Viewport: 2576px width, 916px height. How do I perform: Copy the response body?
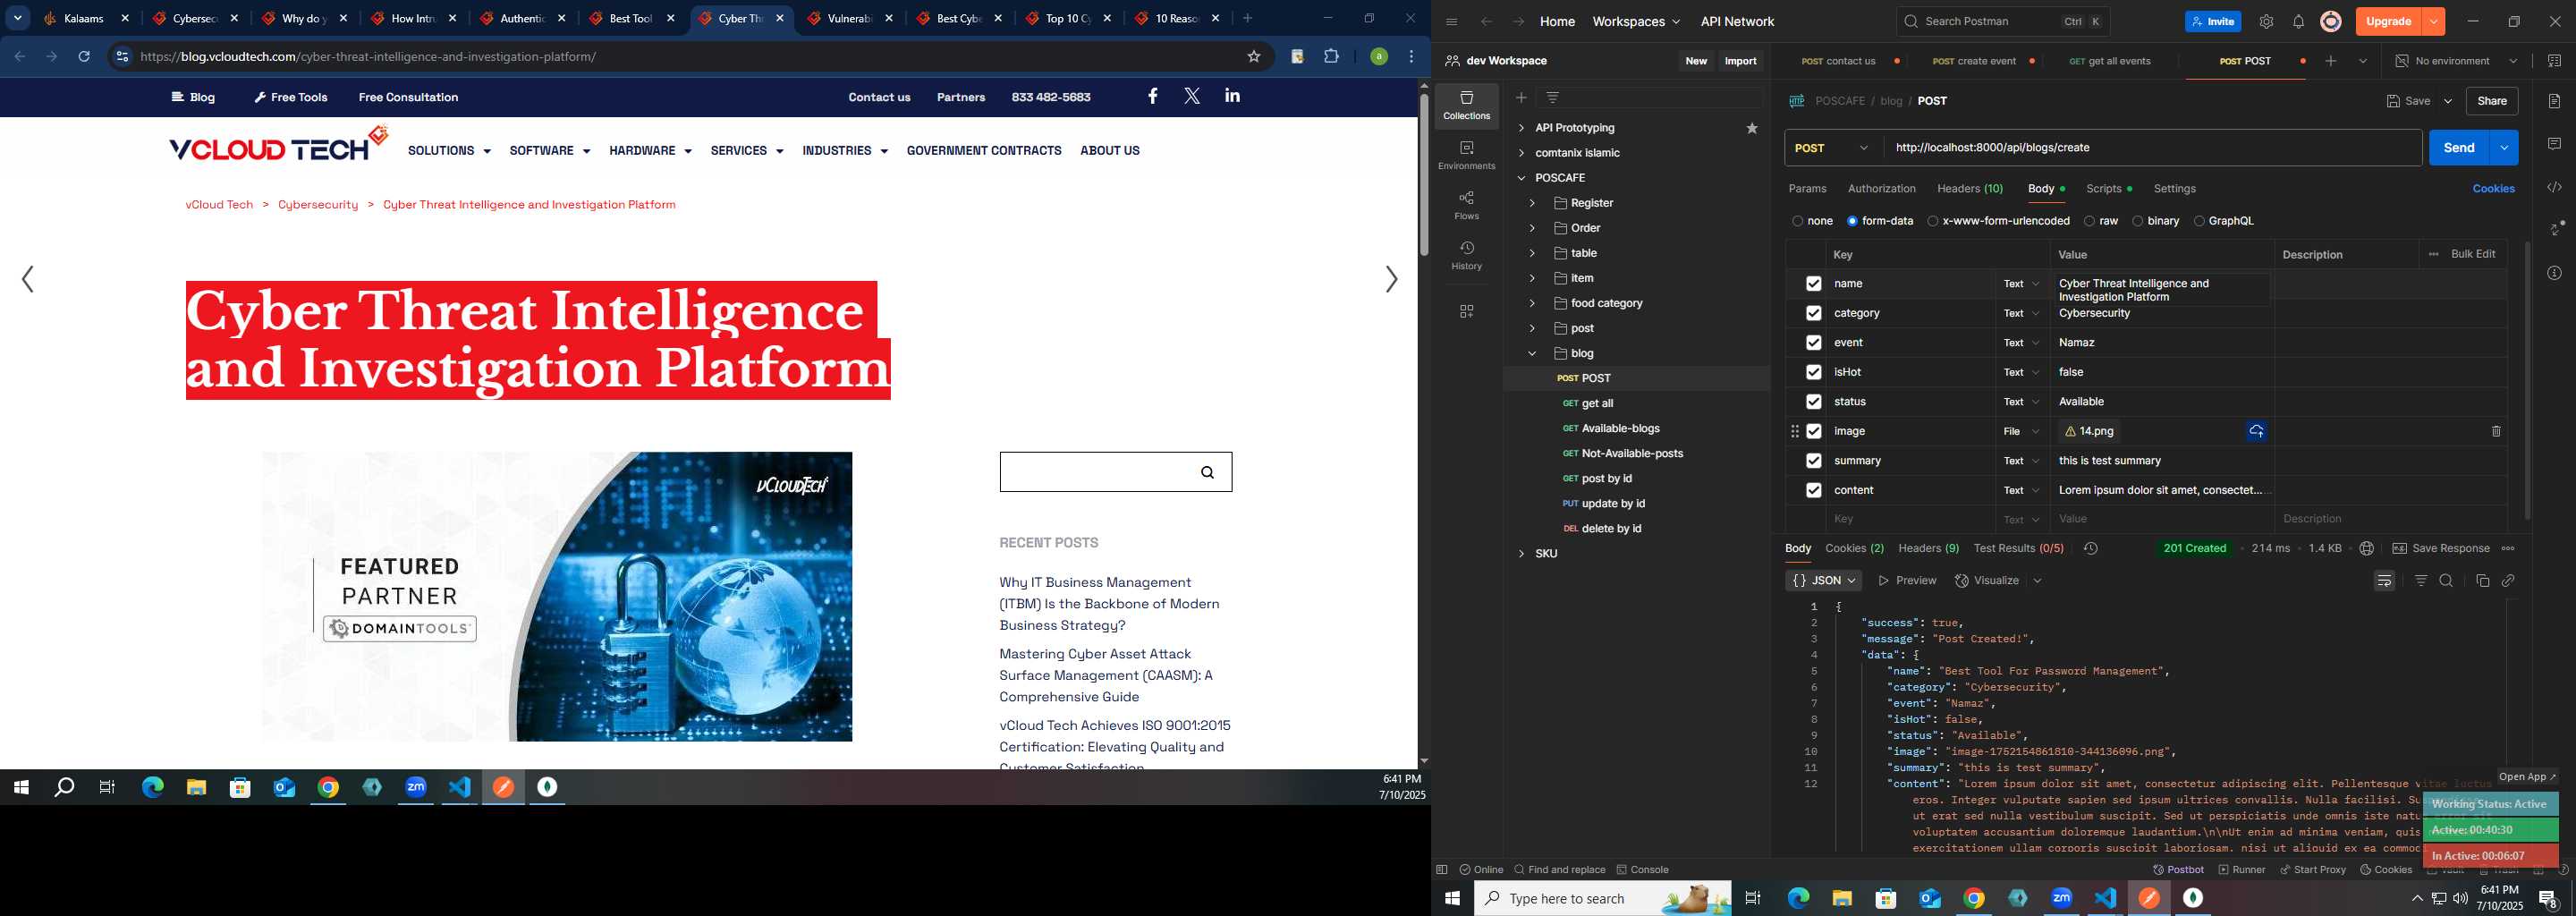coord(2482,581)
